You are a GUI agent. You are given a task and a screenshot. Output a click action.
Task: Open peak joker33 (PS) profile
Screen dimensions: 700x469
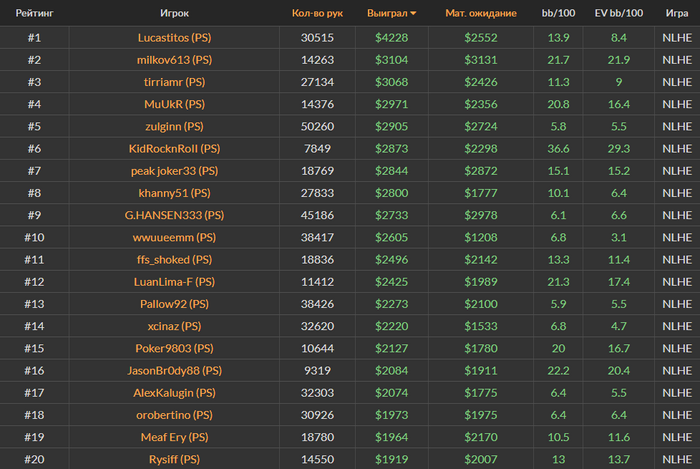click(181, 170)
